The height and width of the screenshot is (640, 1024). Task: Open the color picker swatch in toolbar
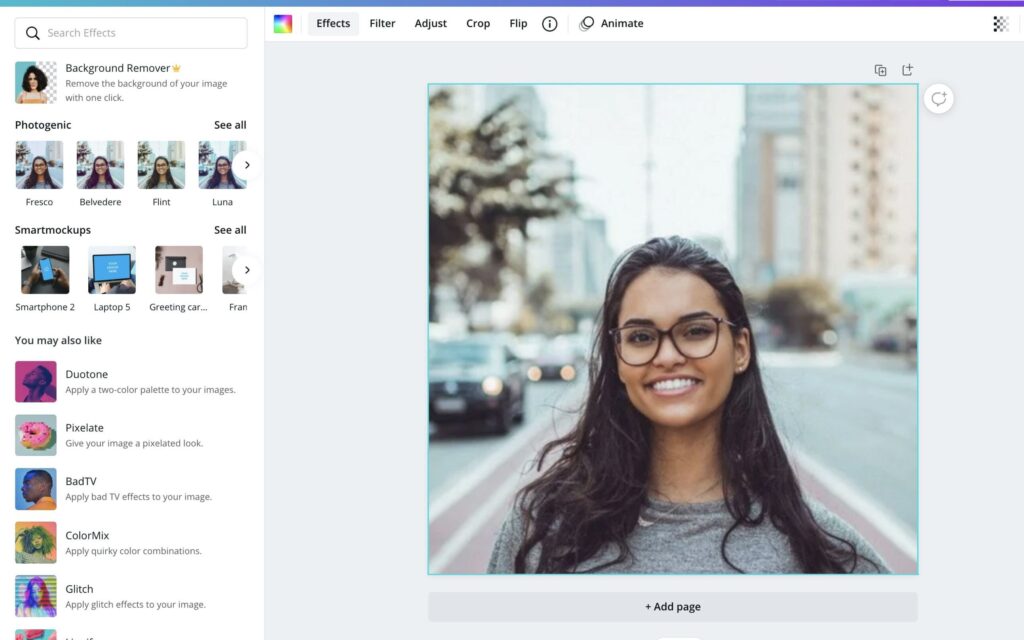click(x=283, y=24)
